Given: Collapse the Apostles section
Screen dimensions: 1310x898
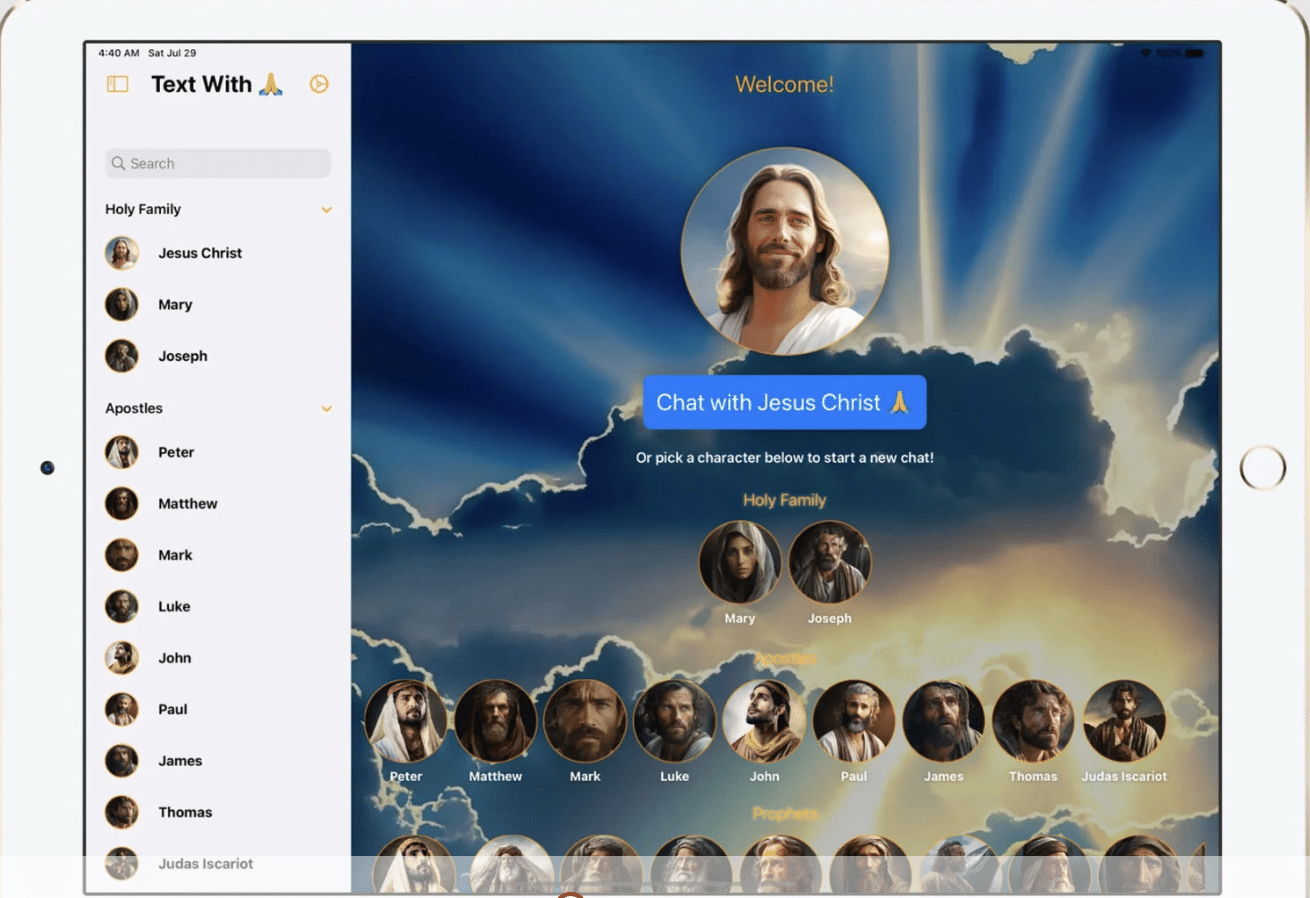Looking at the screenshot, I should 327,408.
